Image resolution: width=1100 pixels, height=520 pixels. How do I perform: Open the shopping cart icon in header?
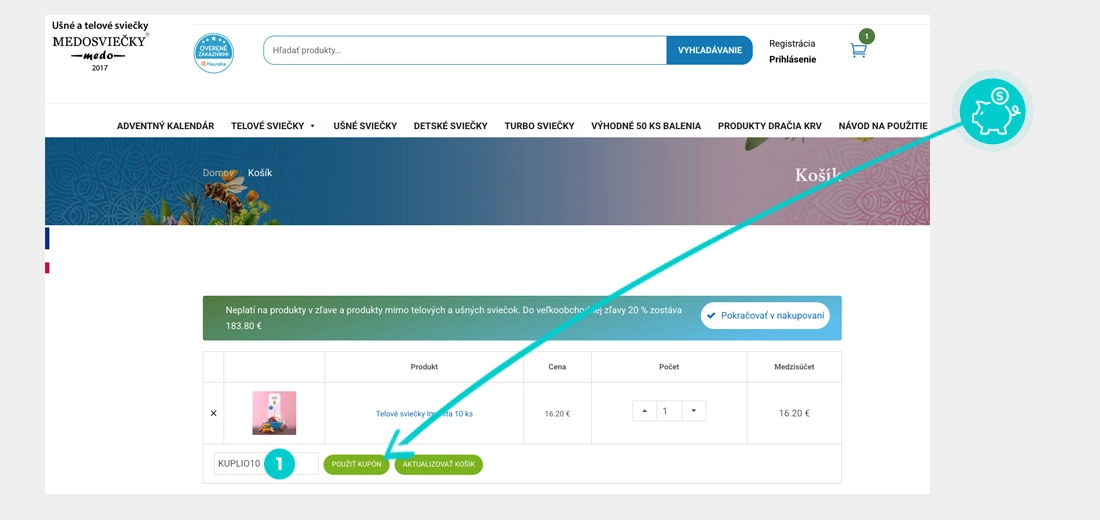(x=858, y=50)
